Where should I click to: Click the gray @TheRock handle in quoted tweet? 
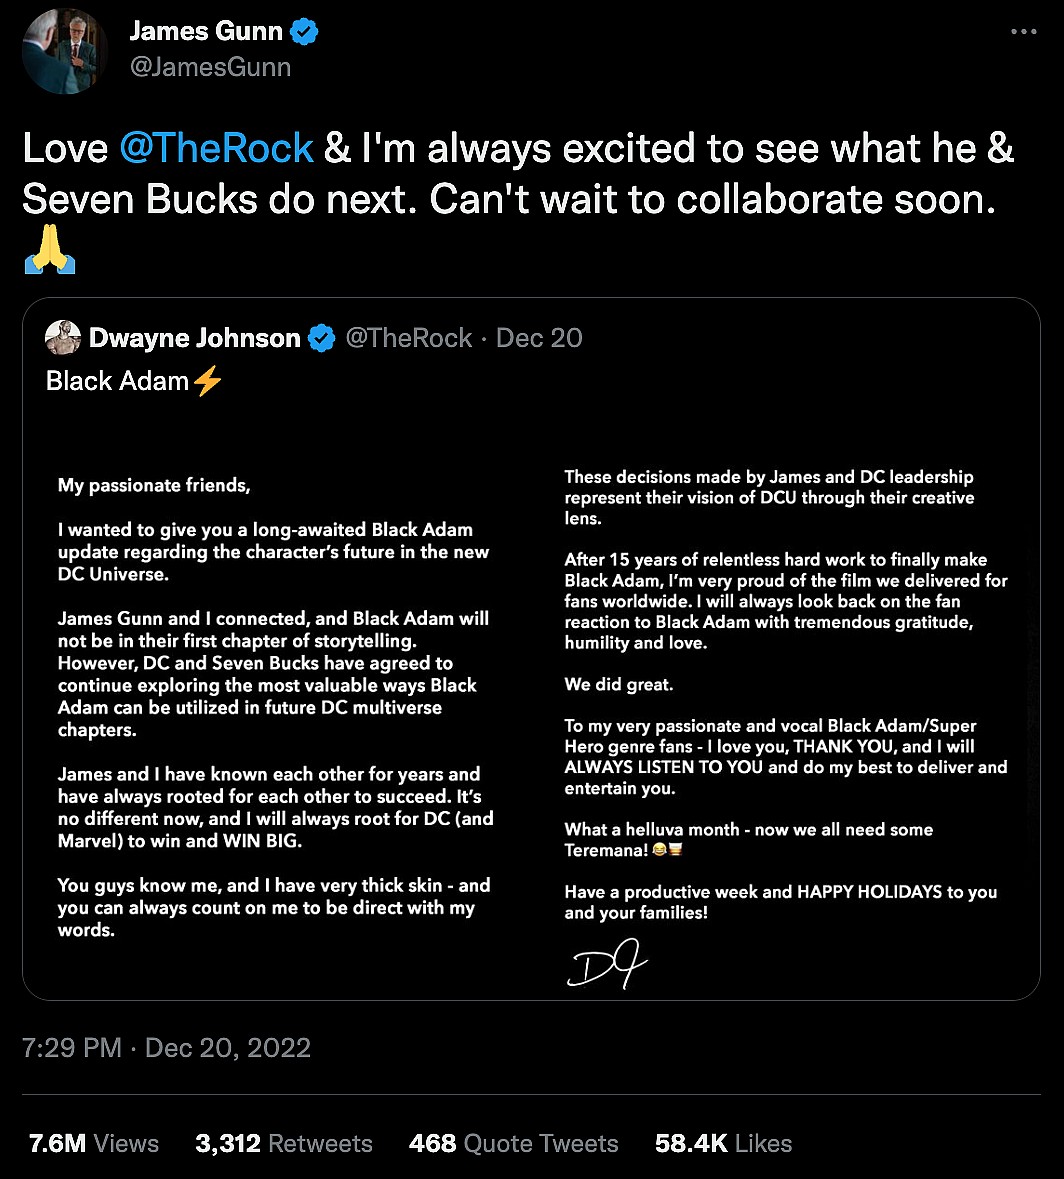pos(408,338)
